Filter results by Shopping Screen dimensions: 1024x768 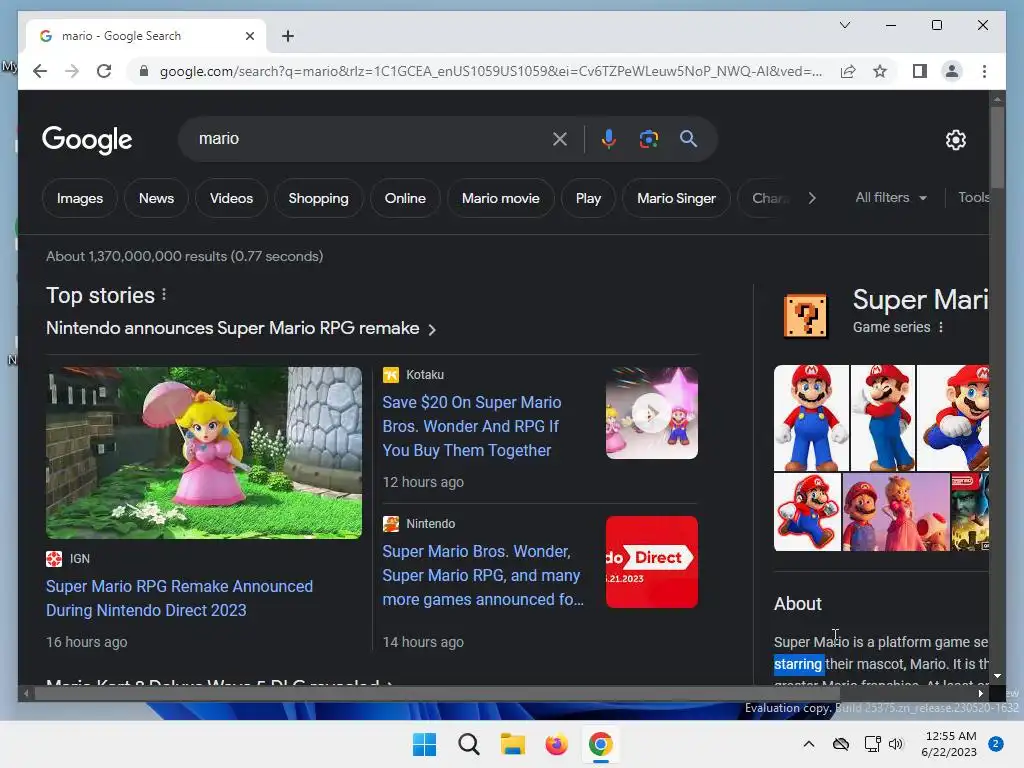(x=318, y=198)
